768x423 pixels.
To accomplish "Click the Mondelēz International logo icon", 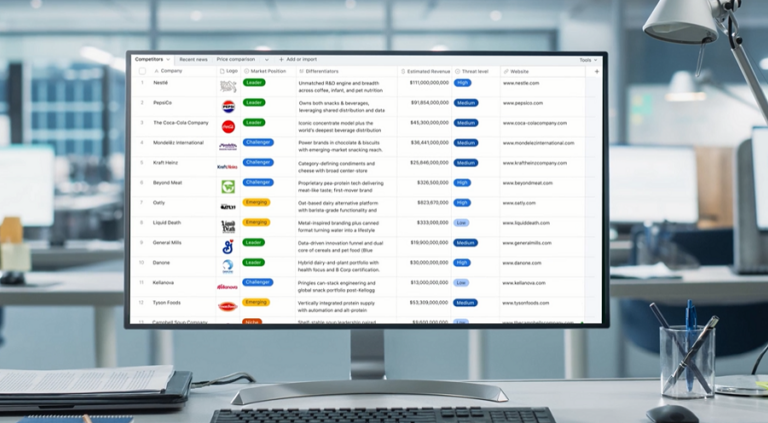I will pos(228,146).
